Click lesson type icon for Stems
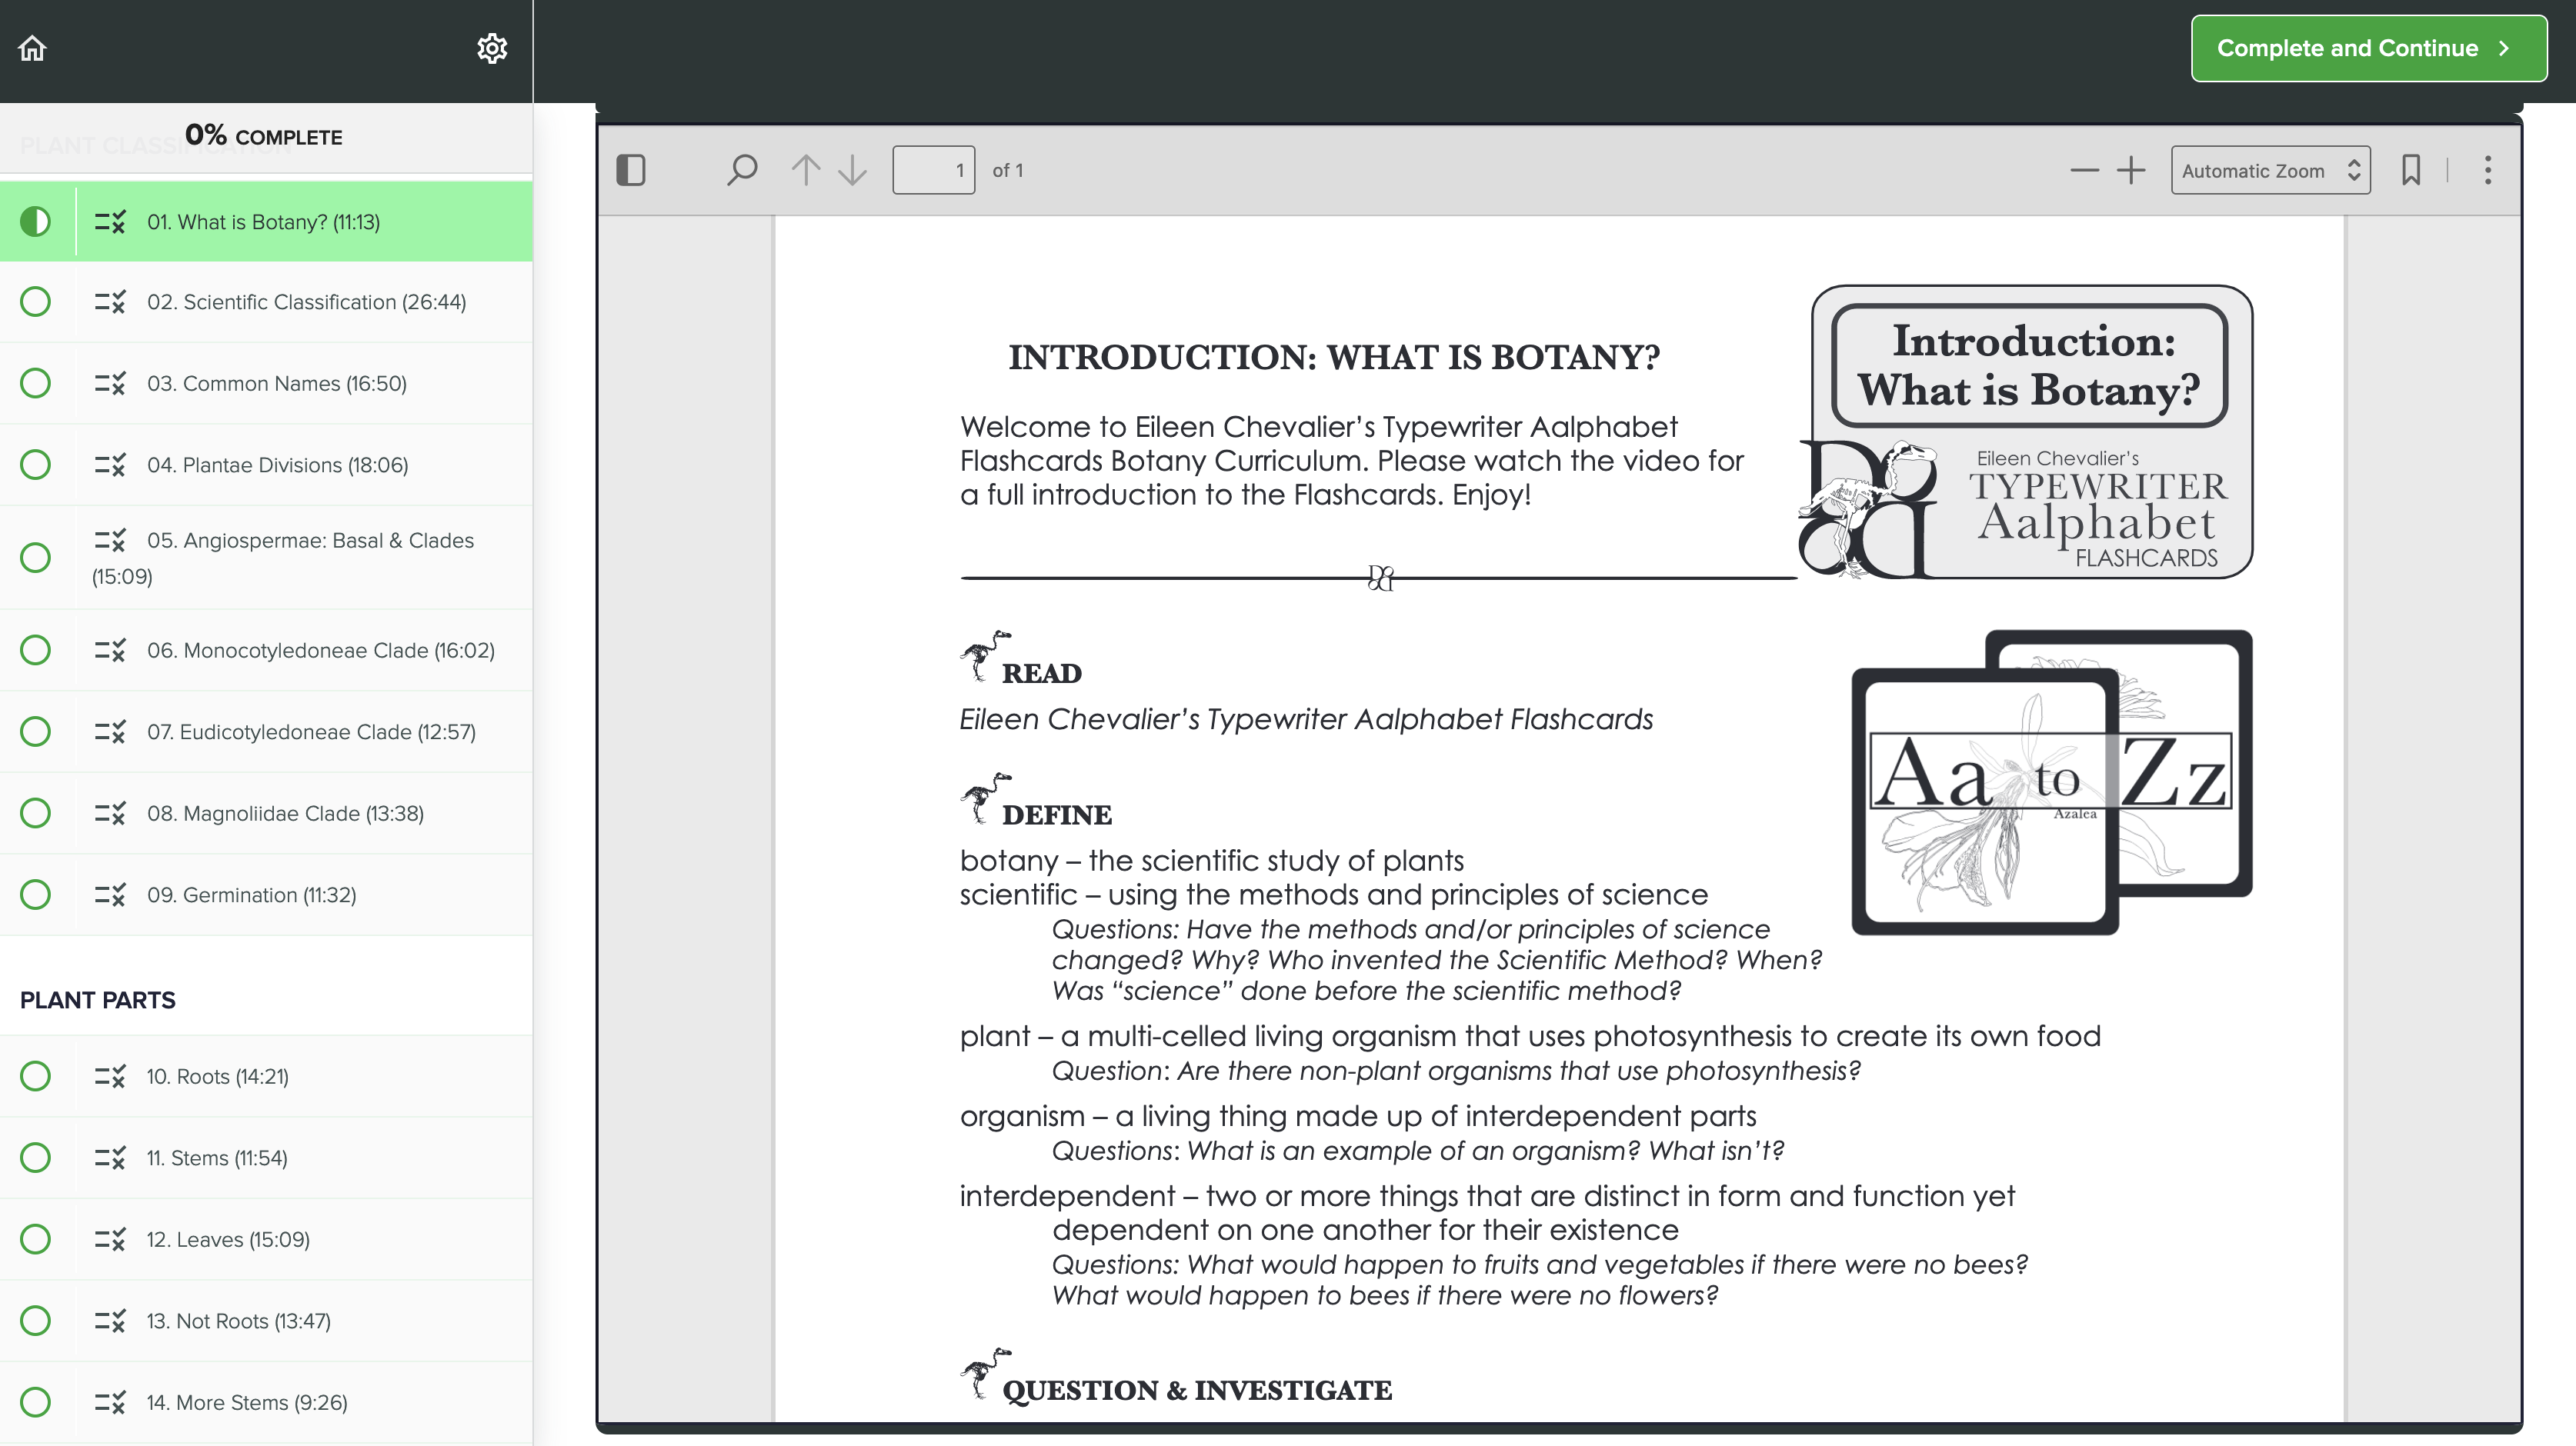Image resolution: width=2576 pixels, height=1446 pixels. tap(110, 1157)
